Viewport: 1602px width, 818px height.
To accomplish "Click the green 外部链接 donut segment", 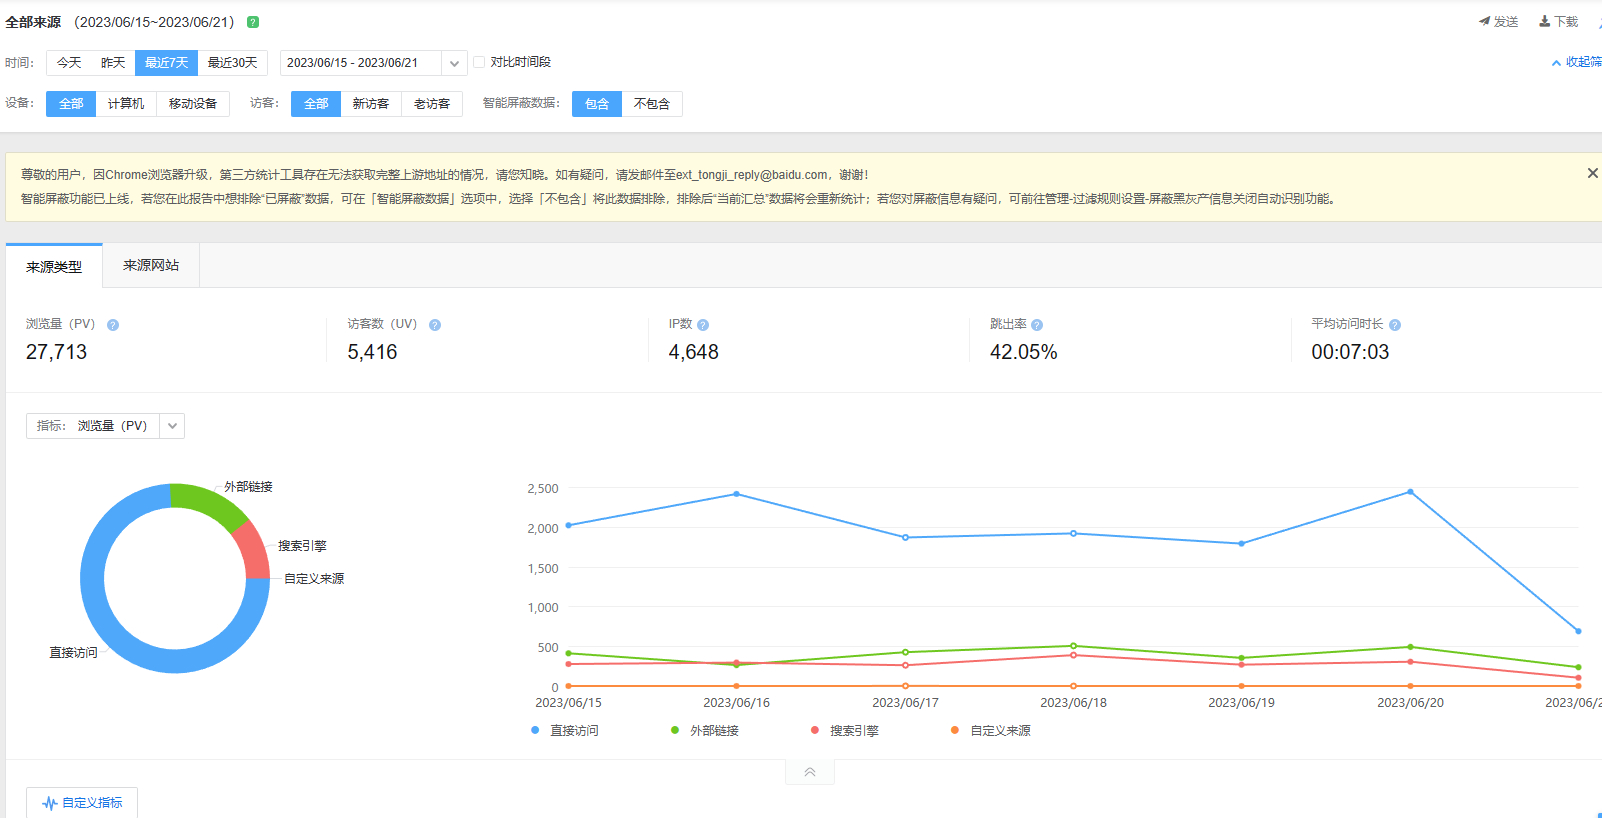I will coord(212,503).
